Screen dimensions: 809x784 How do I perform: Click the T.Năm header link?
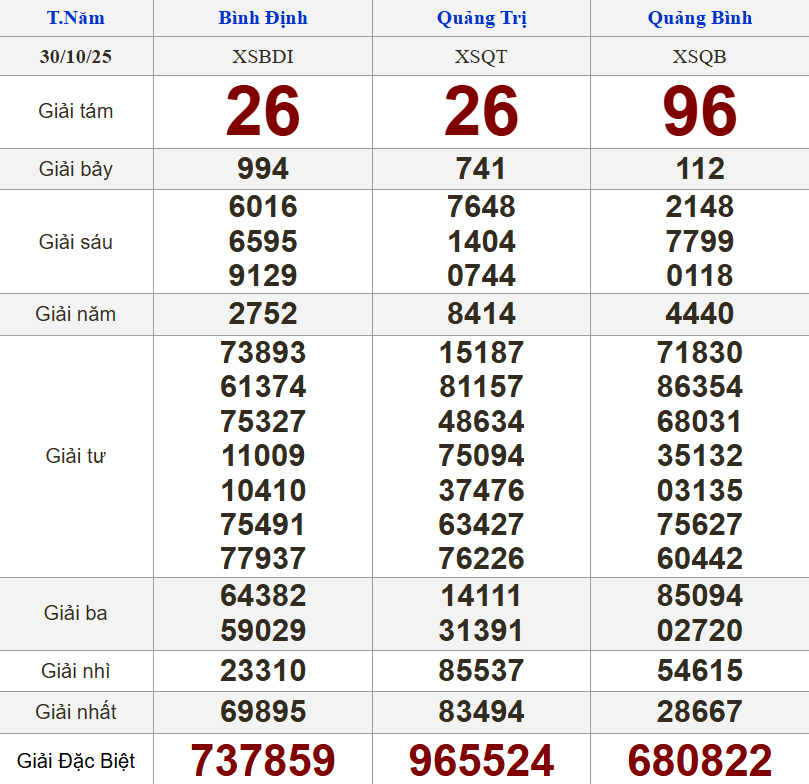coord(76,18)
